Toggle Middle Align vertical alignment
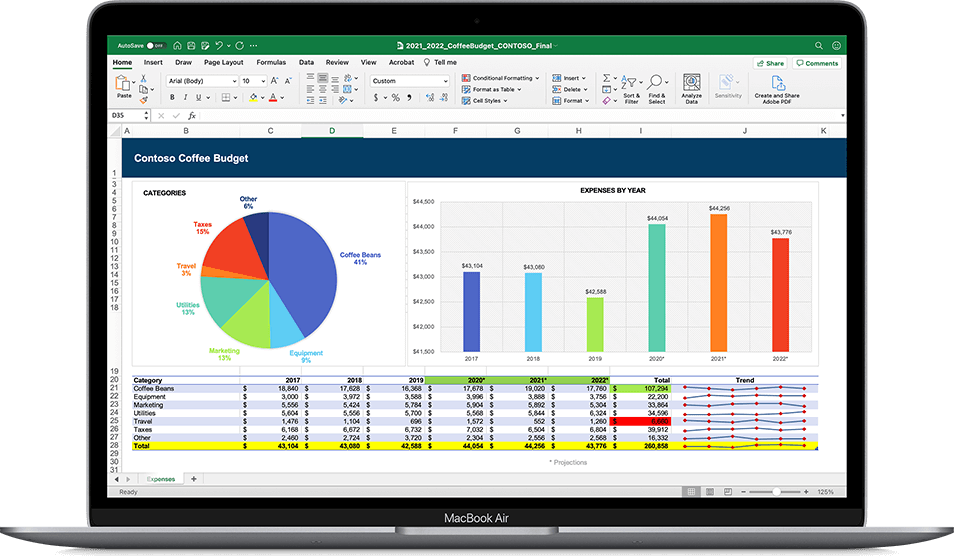 (322, 78)
